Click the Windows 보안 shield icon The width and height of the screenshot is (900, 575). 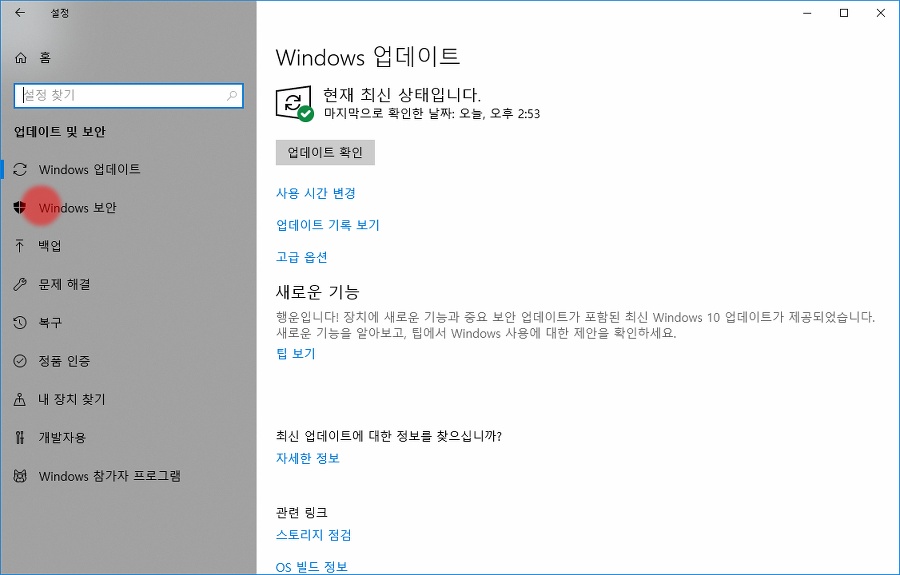coord(20,208)
